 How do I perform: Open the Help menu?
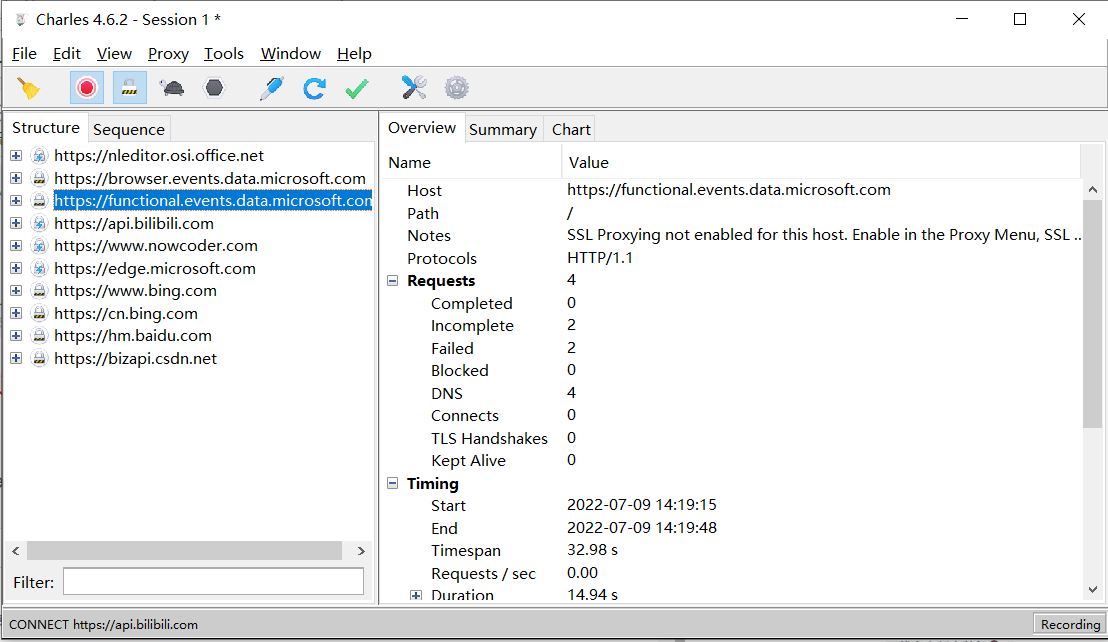(x=354, y=54)
